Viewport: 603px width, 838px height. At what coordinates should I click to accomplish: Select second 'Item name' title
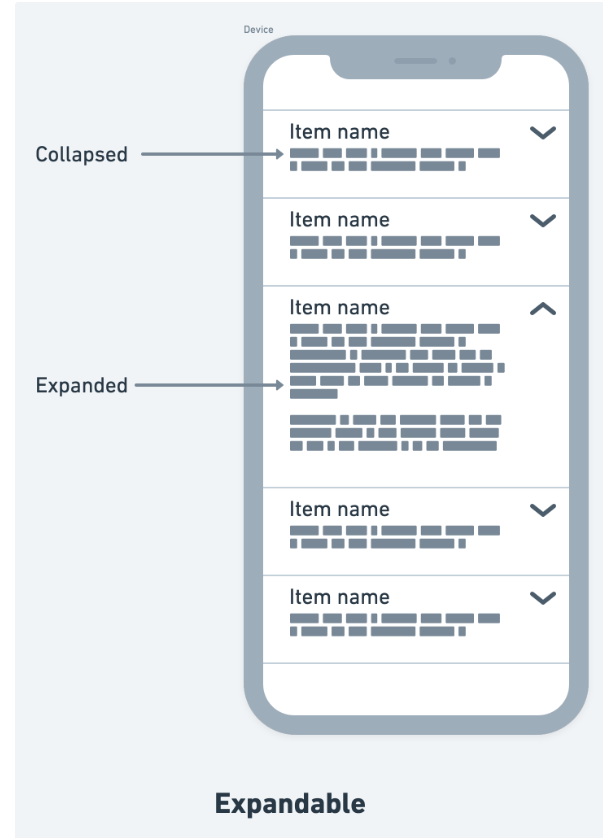click(x=339, y=220)
